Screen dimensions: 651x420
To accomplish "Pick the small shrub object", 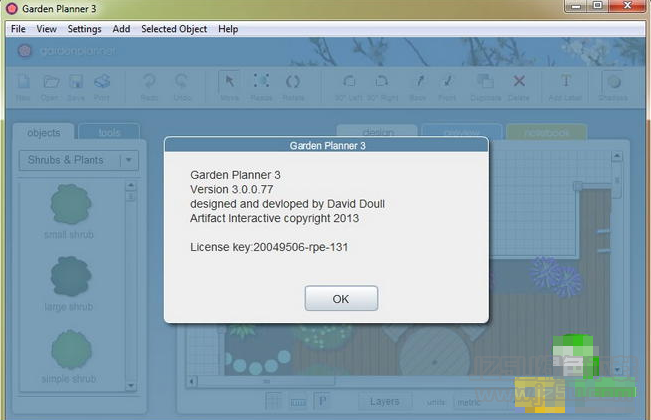I will pos(71,204).
